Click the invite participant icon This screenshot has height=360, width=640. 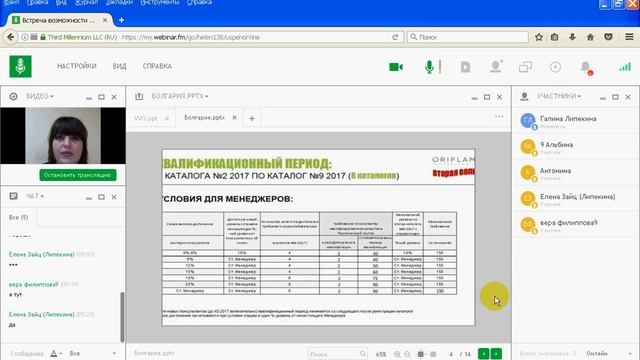click(x=496, y=66)
